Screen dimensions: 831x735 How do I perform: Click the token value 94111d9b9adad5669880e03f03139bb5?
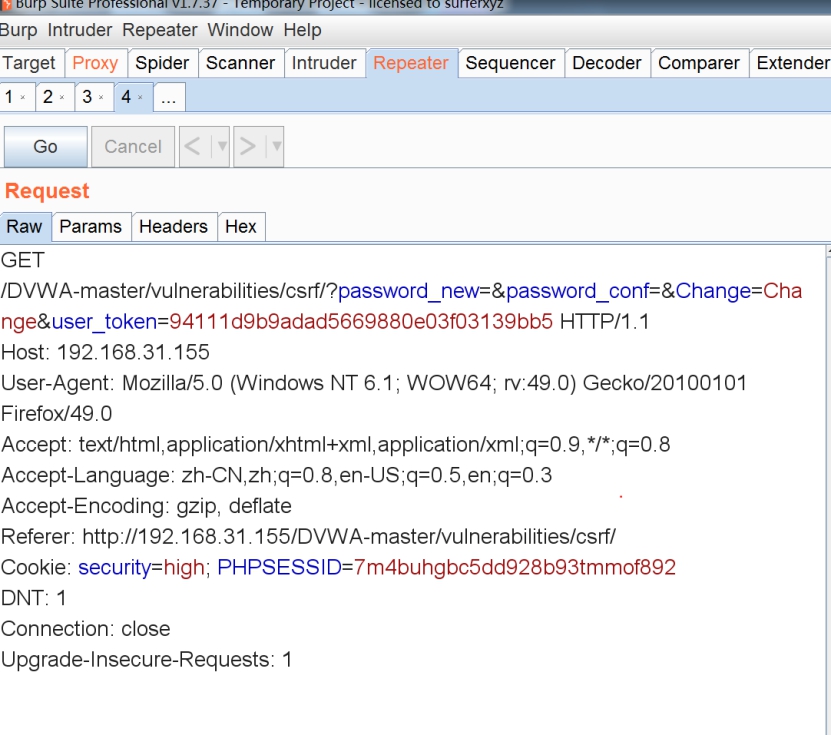[x=360, y=322]
